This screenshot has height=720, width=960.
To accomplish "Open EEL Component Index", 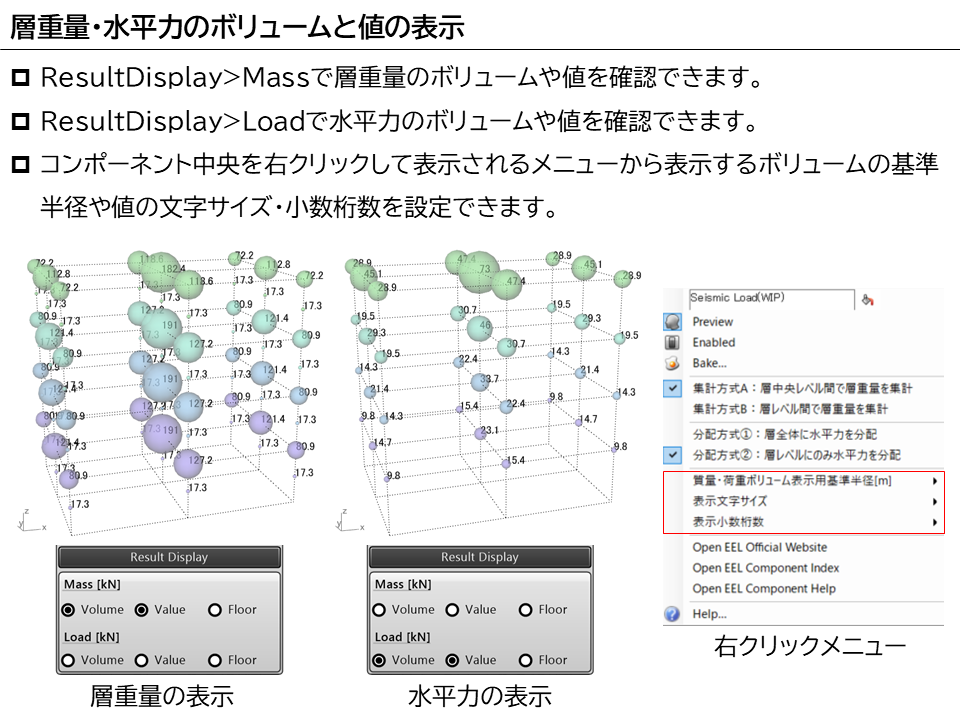I will (x=765, y=568).
